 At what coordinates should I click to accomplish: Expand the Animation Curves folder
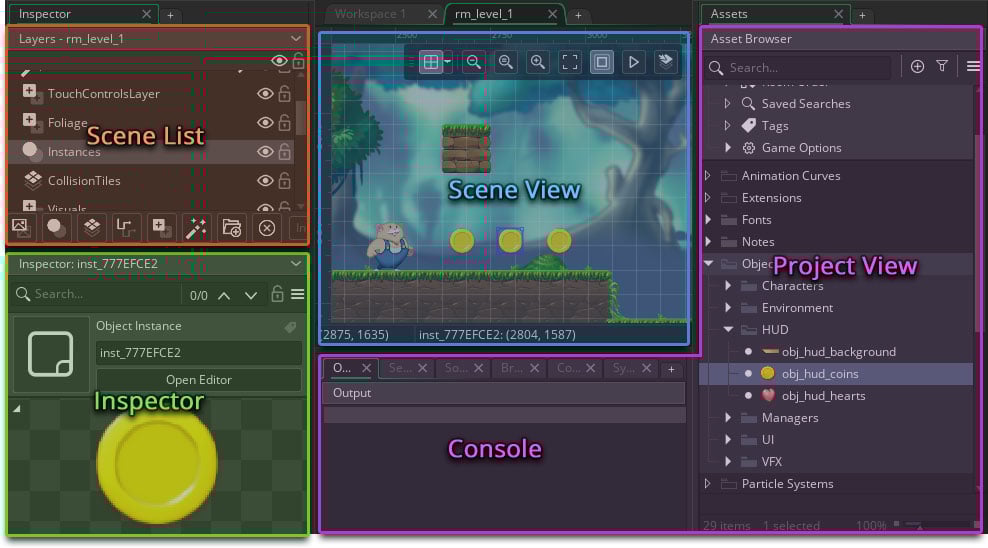point(708,175)
